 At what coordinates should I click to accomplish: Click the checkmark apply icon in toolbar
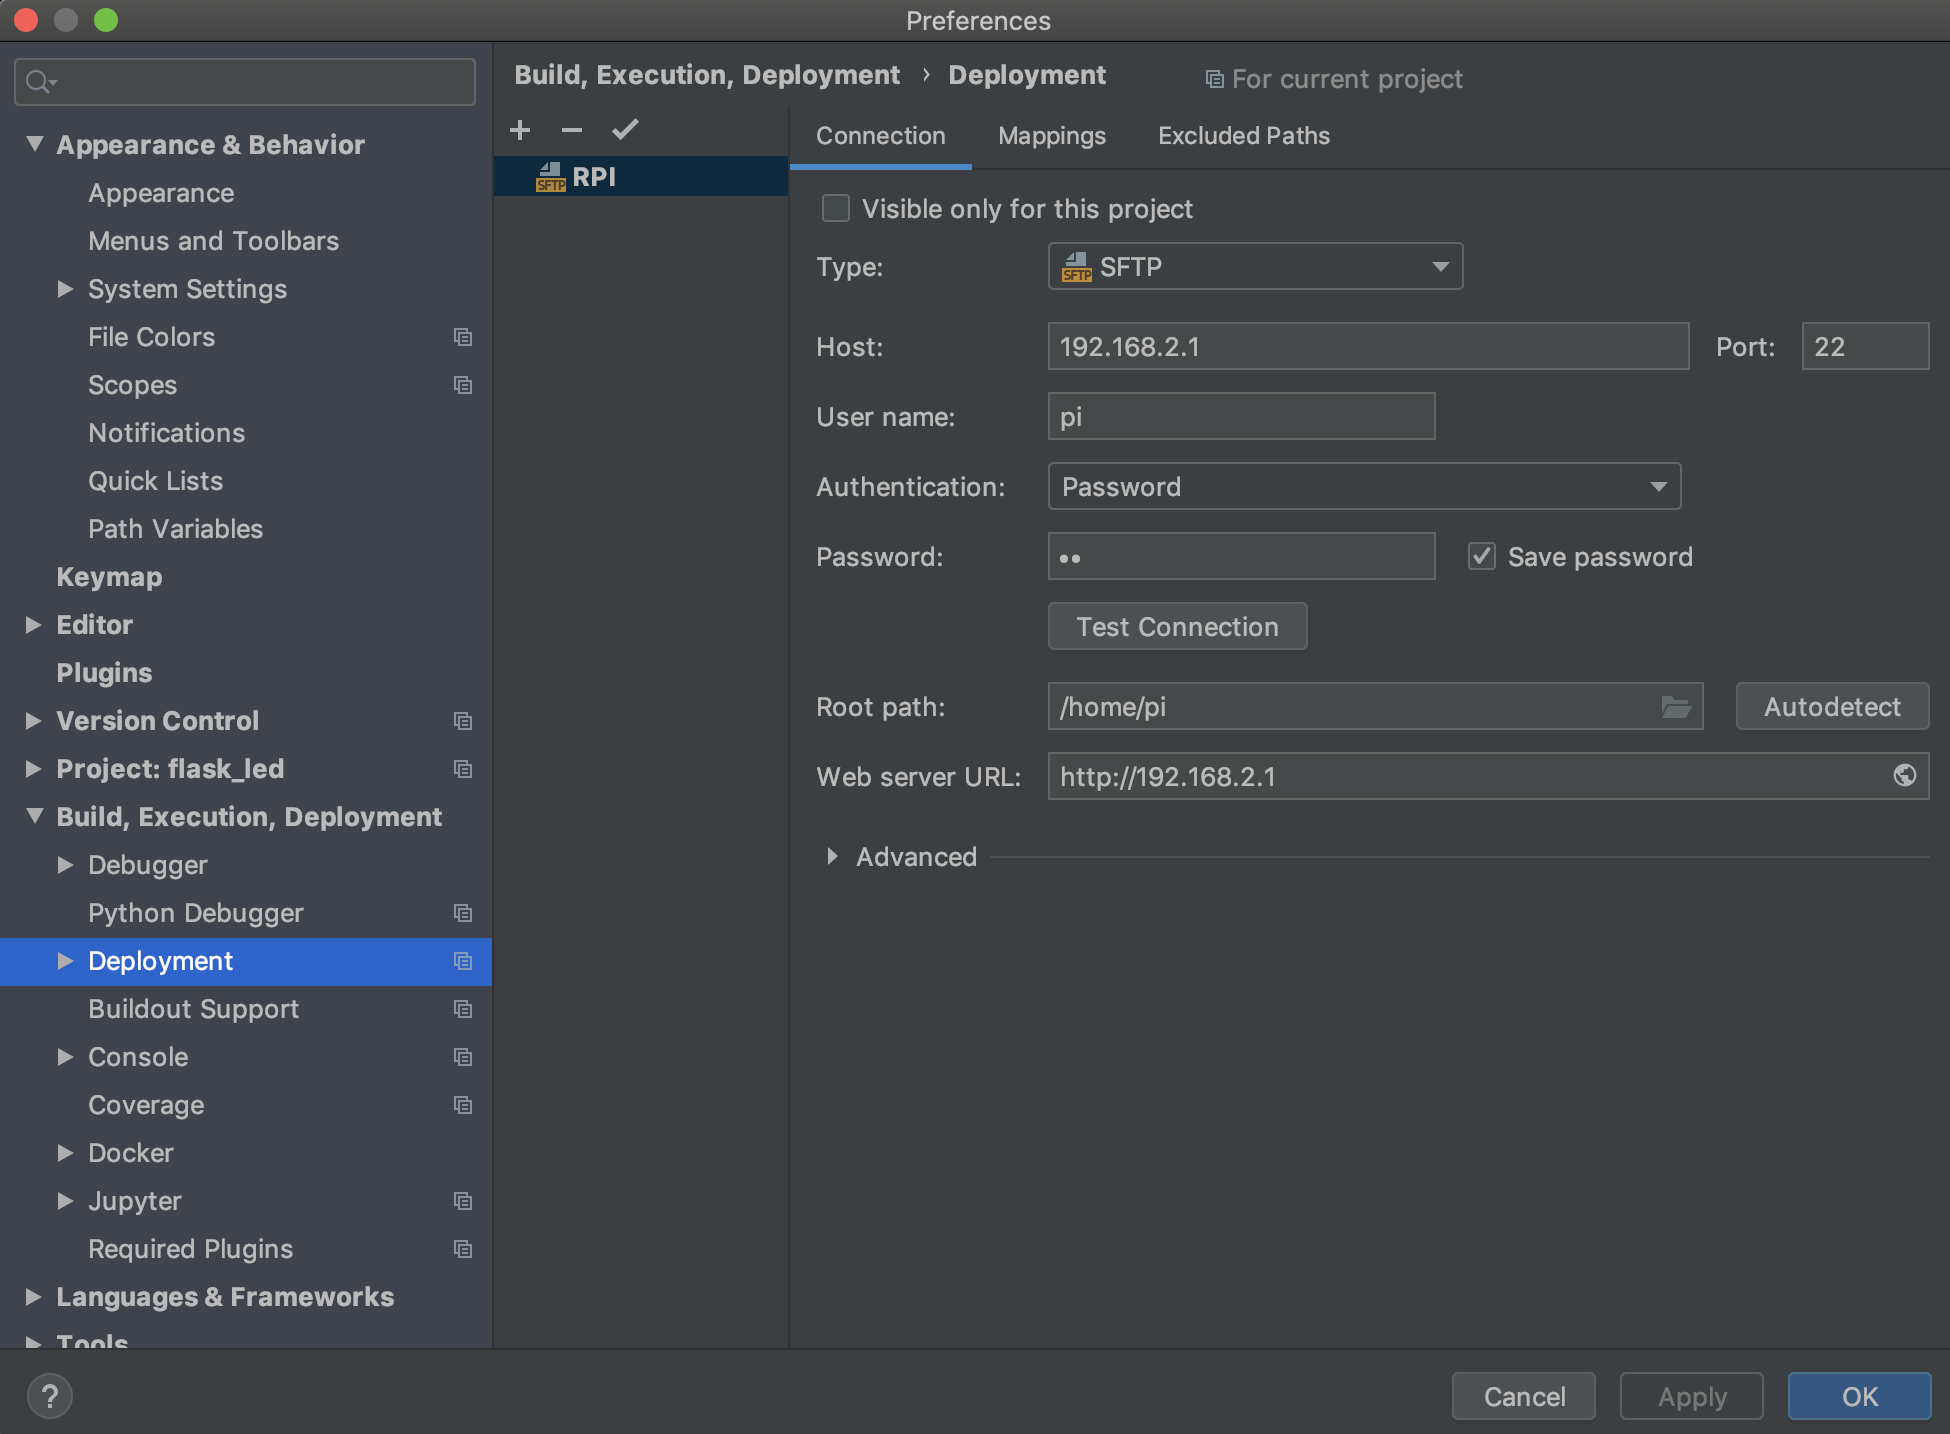click(x=625, y=129)
